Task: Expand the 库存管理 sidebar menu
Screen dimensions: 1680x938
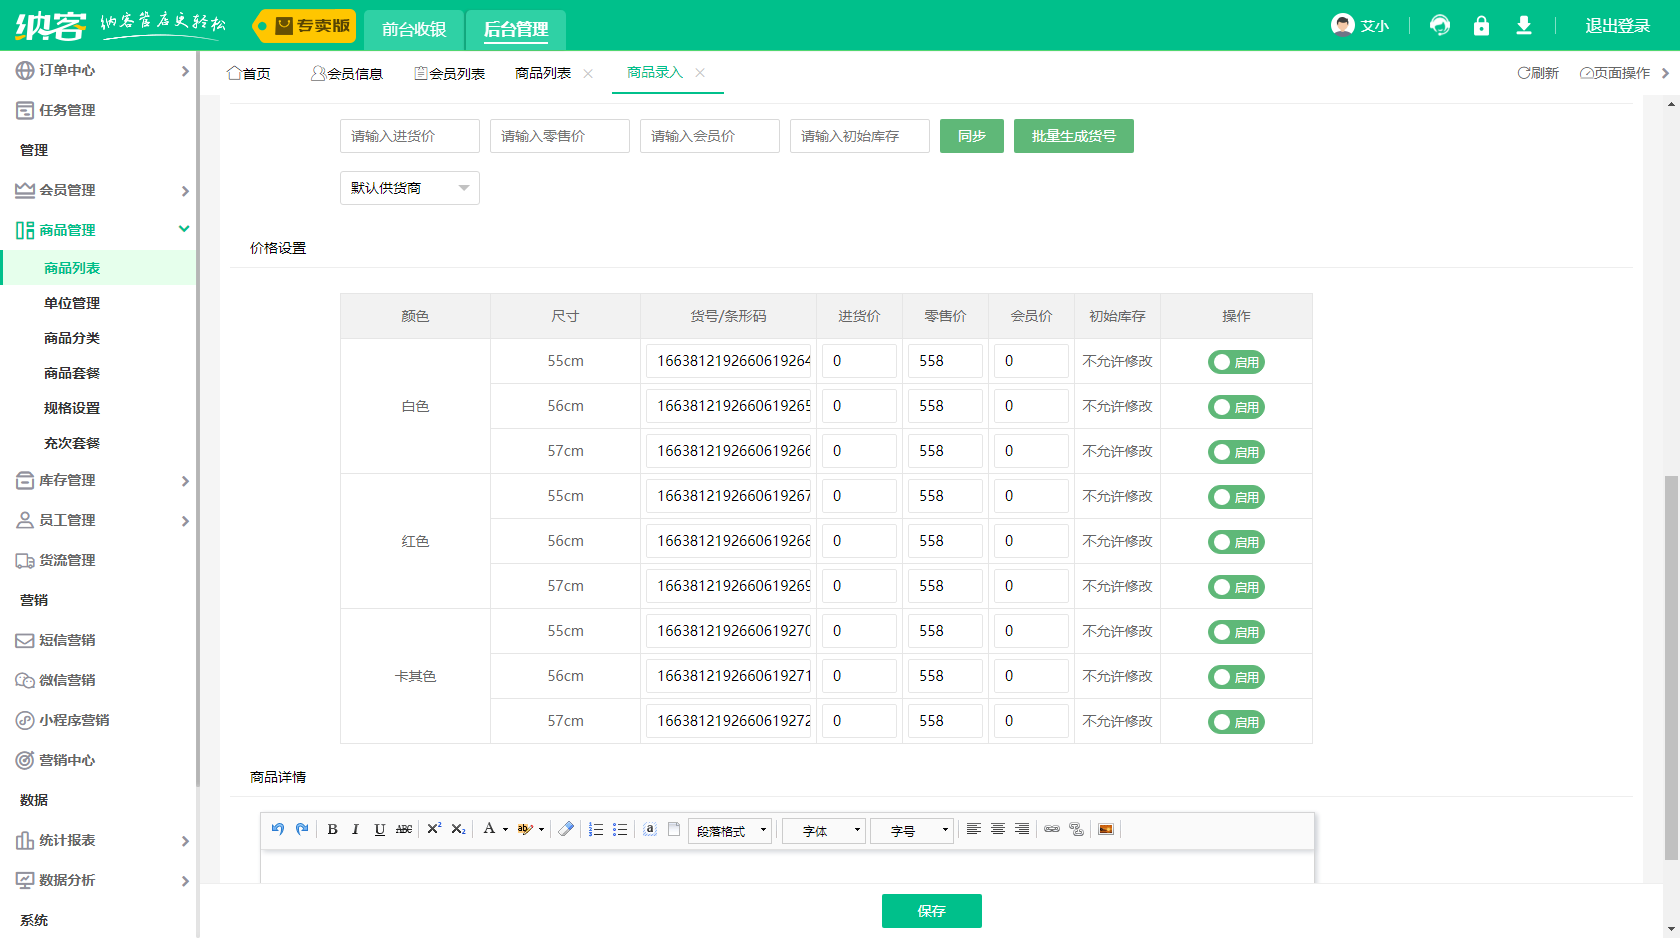Action: coord(100,480)
